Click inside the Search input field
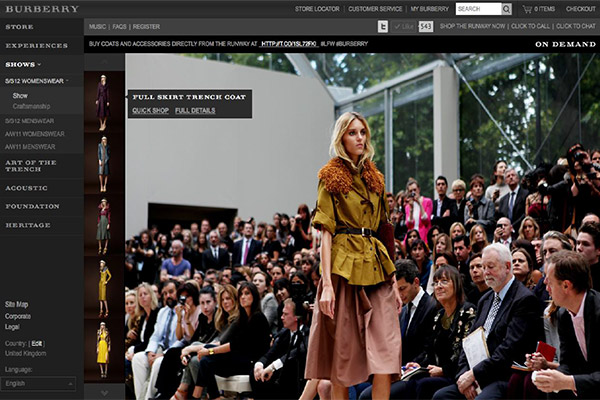Image resolution: width=600 pixels, height=400 pixels. (x=478, y=9)
